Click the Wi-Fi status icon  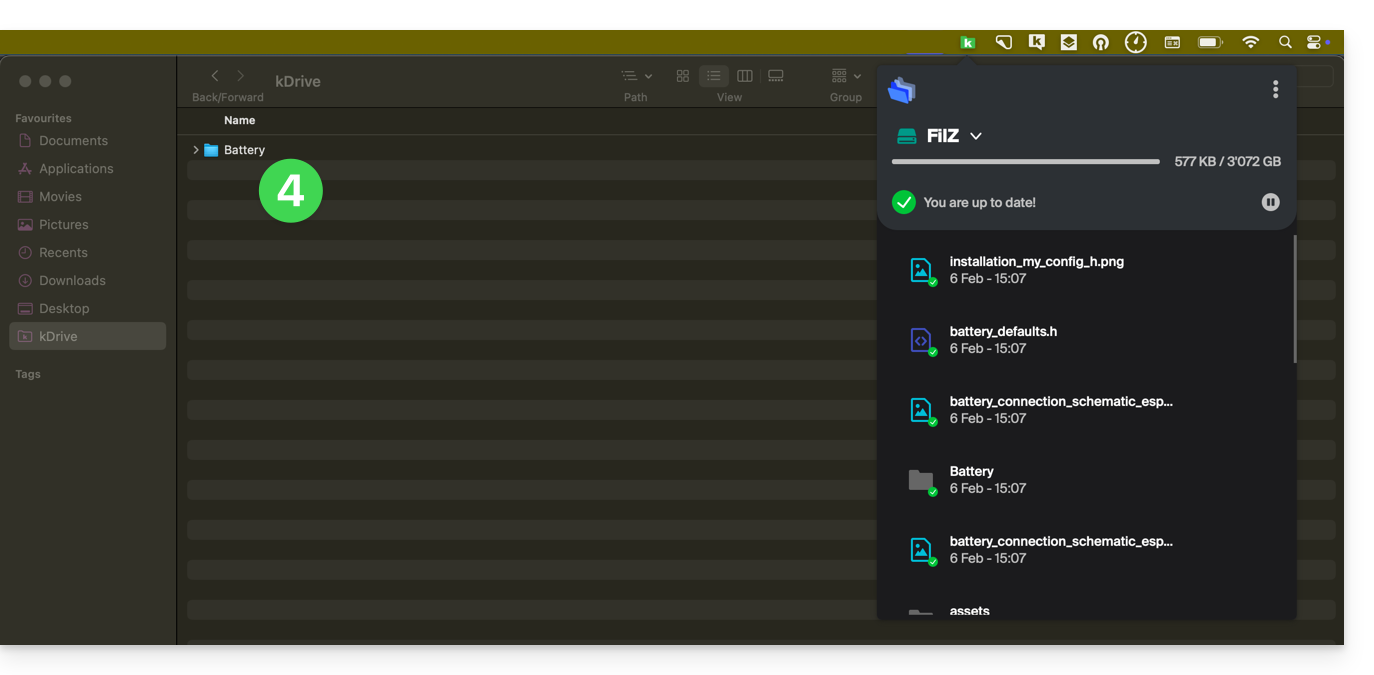coord(1250,42)
